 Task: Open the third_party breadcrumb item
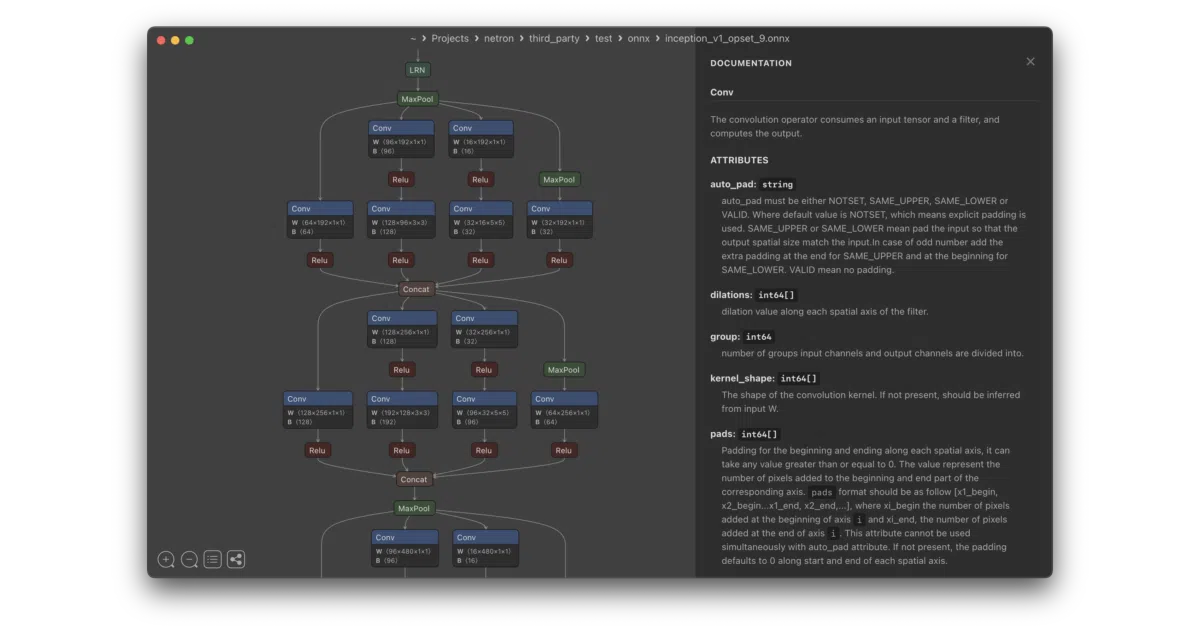pos(554,39)
